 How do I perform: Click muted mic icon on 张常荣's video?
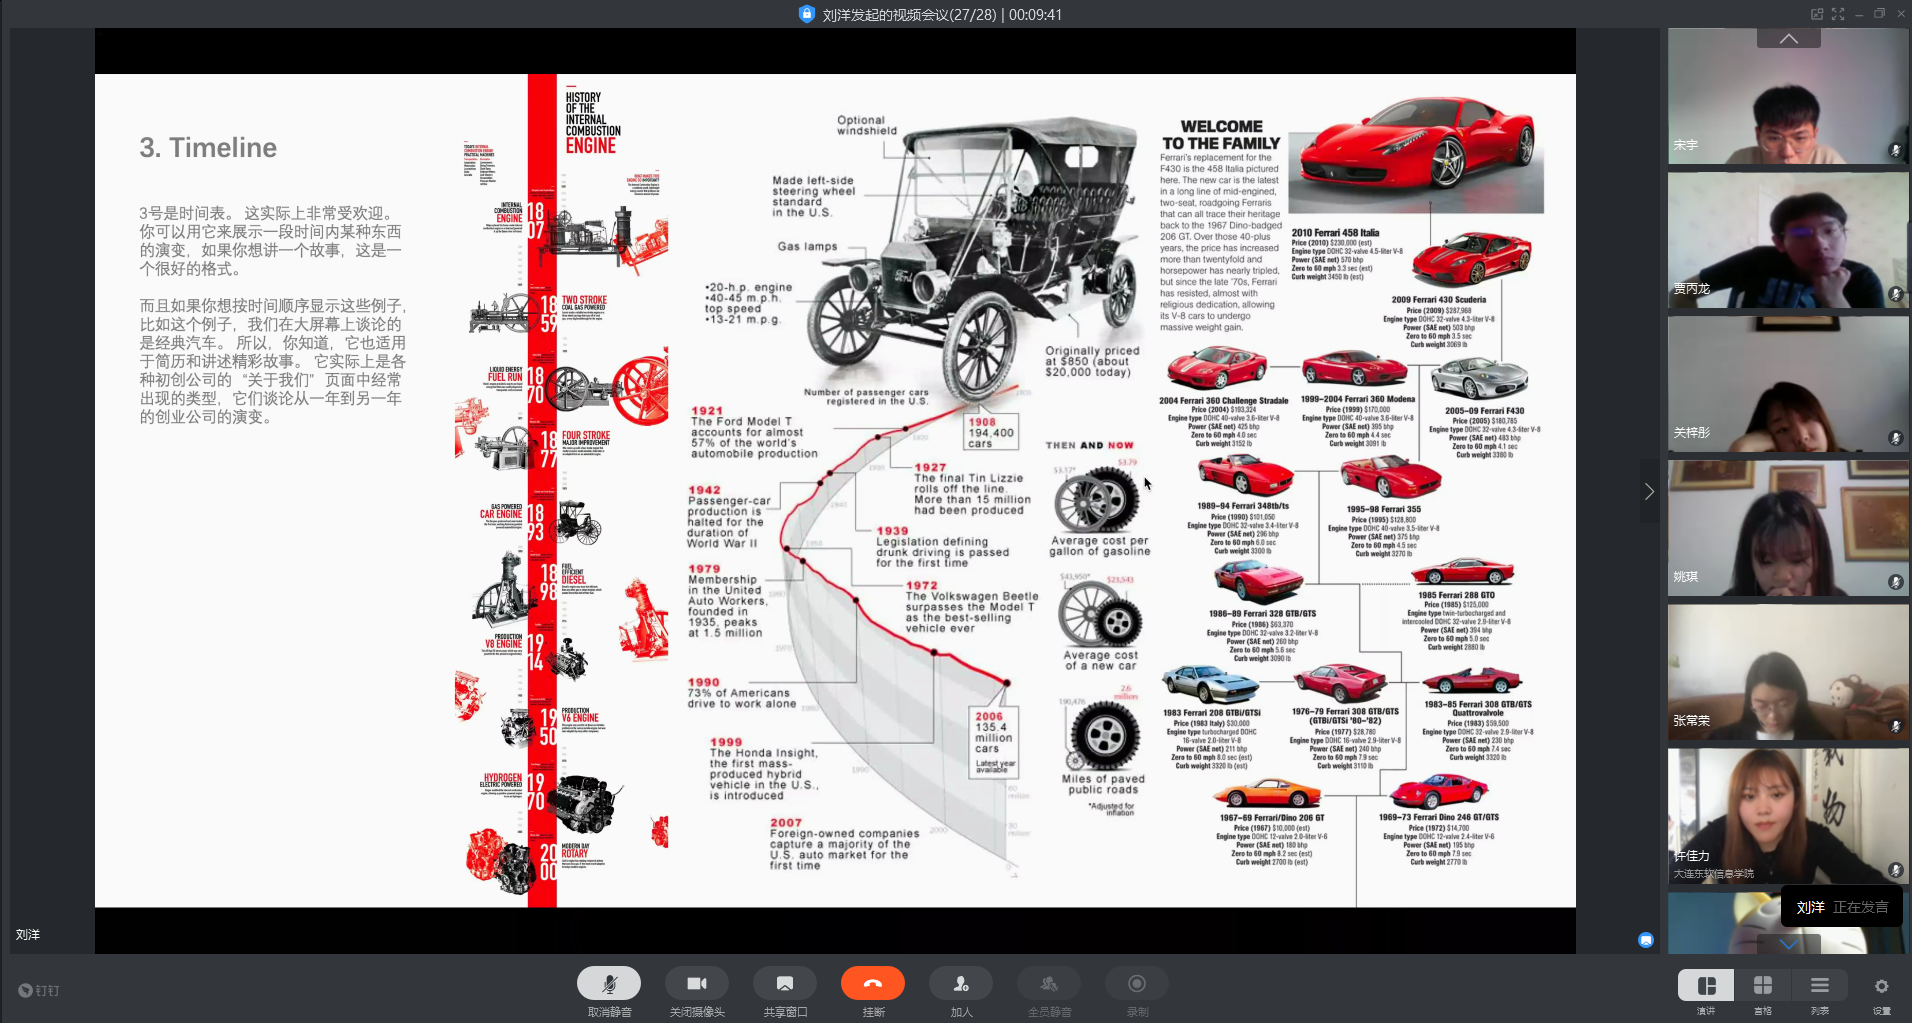click(x=1895, y=726)
